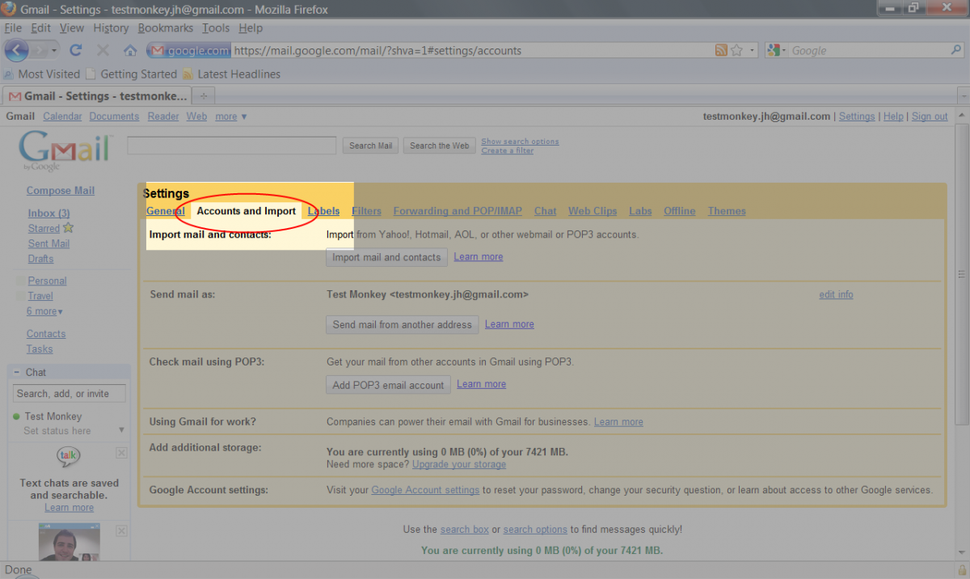Click the search engine icon in the Google bar
Viewport: 970px width, 579px height.
click(x=774, y=49)
